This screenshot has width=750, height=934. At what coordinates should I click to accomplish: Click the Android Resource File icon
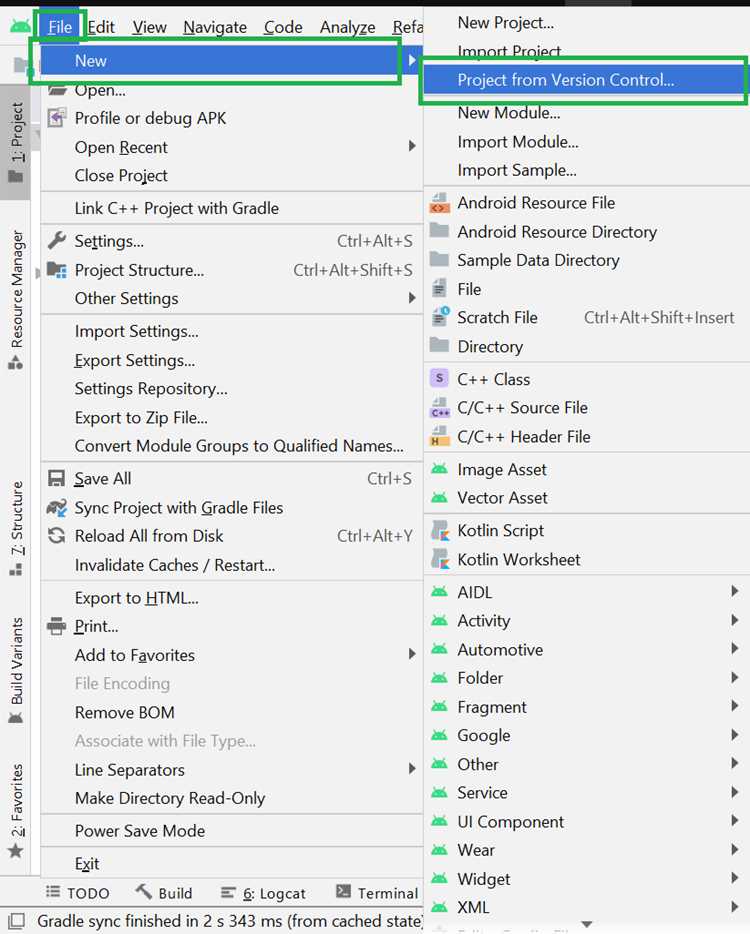tap(440, 203)
